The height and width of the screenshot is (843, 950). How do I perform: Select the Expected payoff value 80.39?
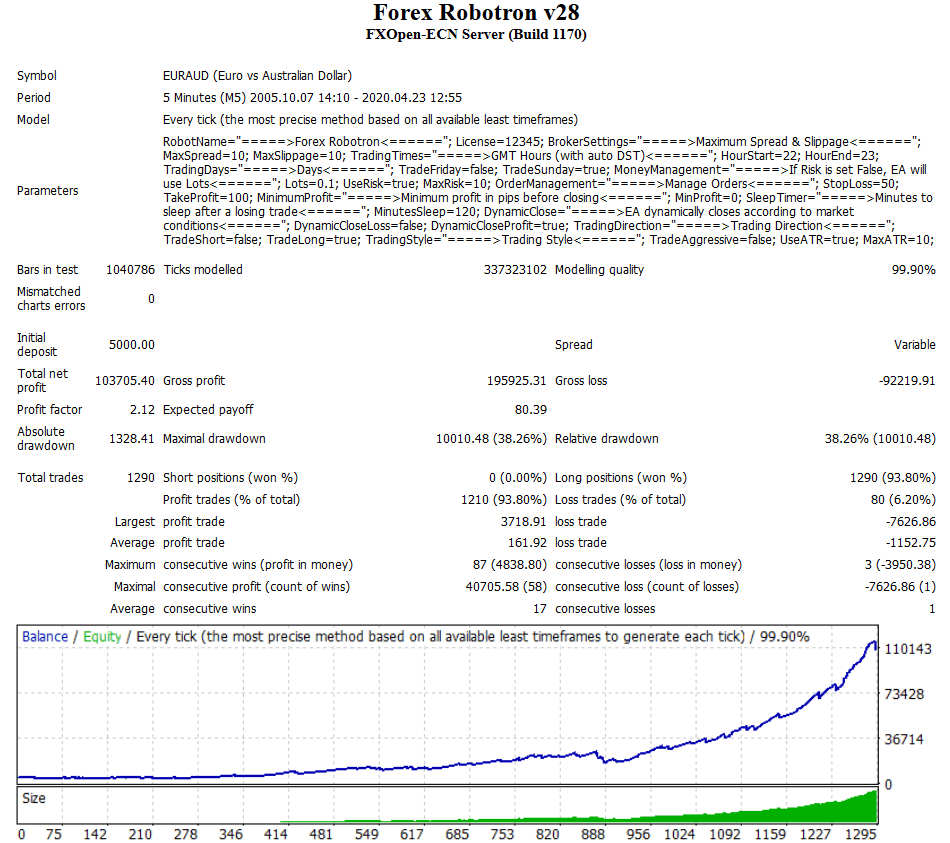coord(530,410)
